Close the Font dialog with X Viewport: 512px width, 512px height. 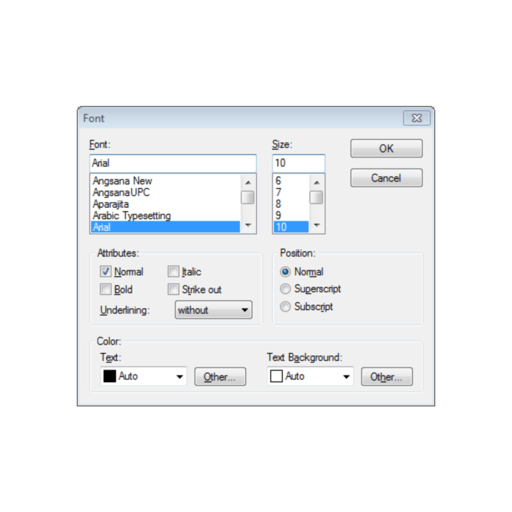click(417, 118)
